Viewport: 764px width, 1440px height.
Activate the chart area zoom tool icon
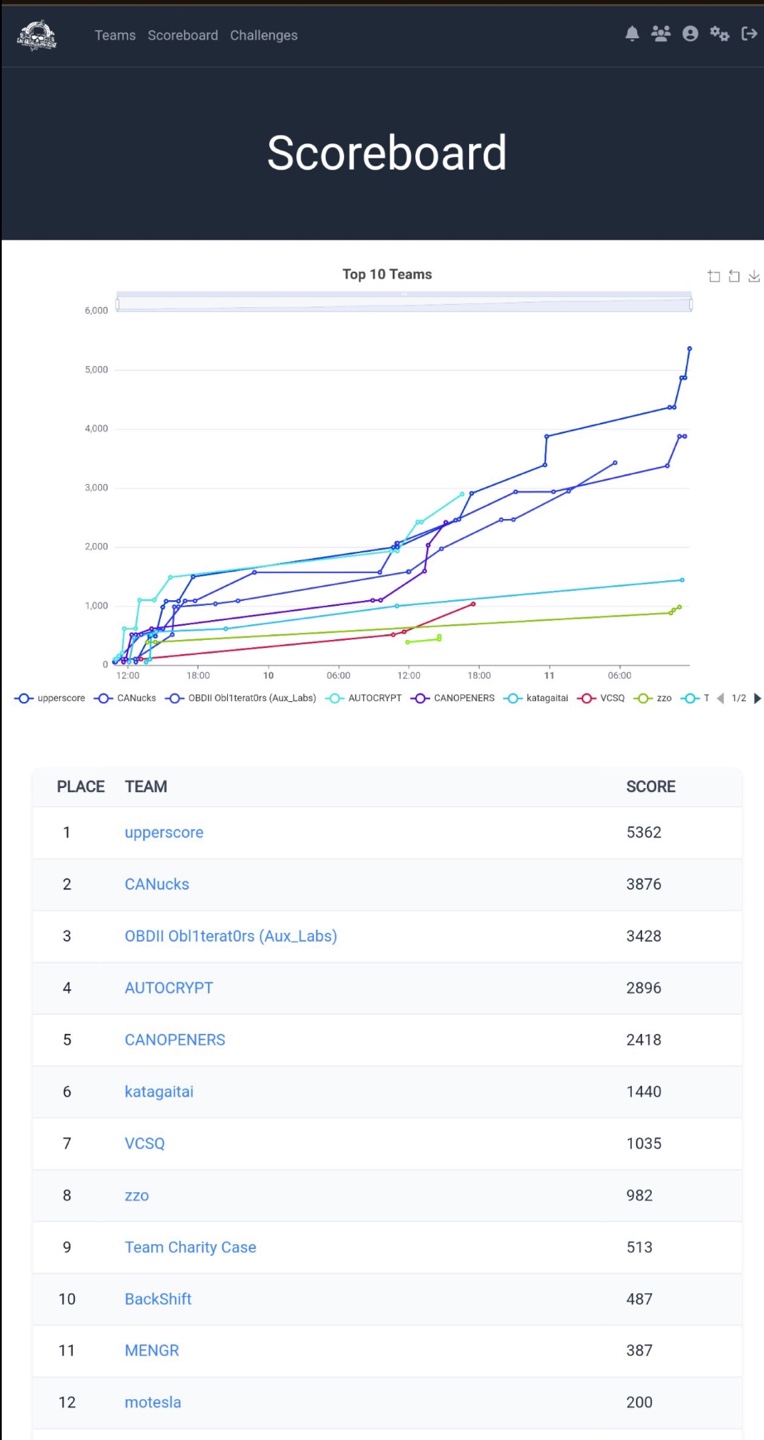pos(714,277)
